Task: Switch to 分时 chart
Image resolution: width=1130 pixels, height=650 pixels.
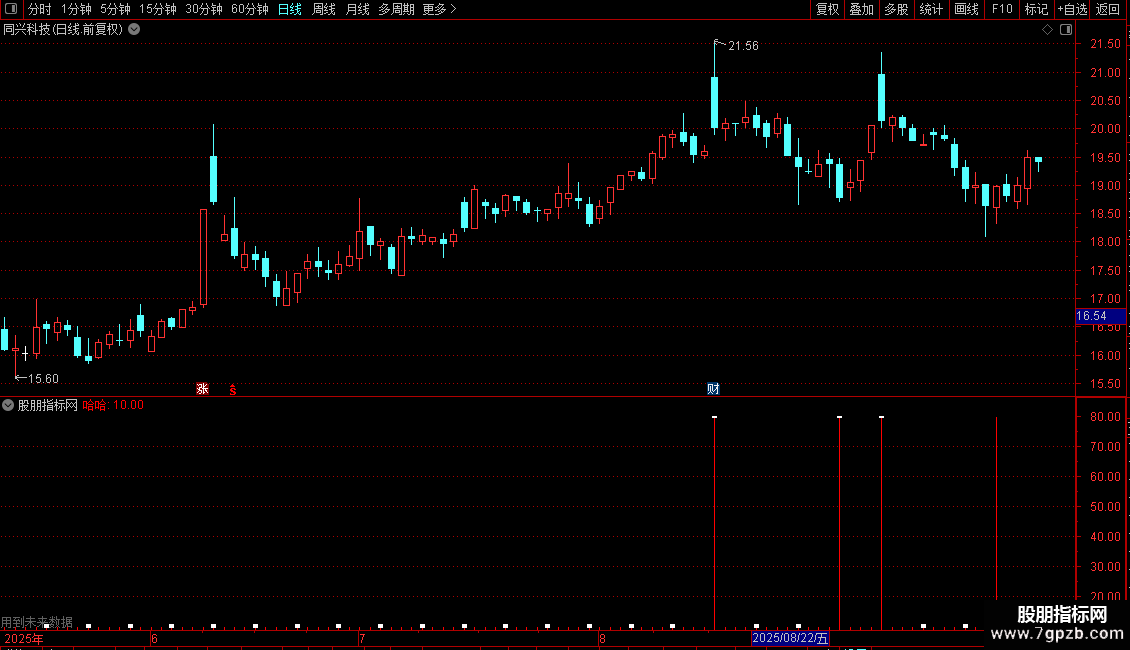Action: (40, 9)
